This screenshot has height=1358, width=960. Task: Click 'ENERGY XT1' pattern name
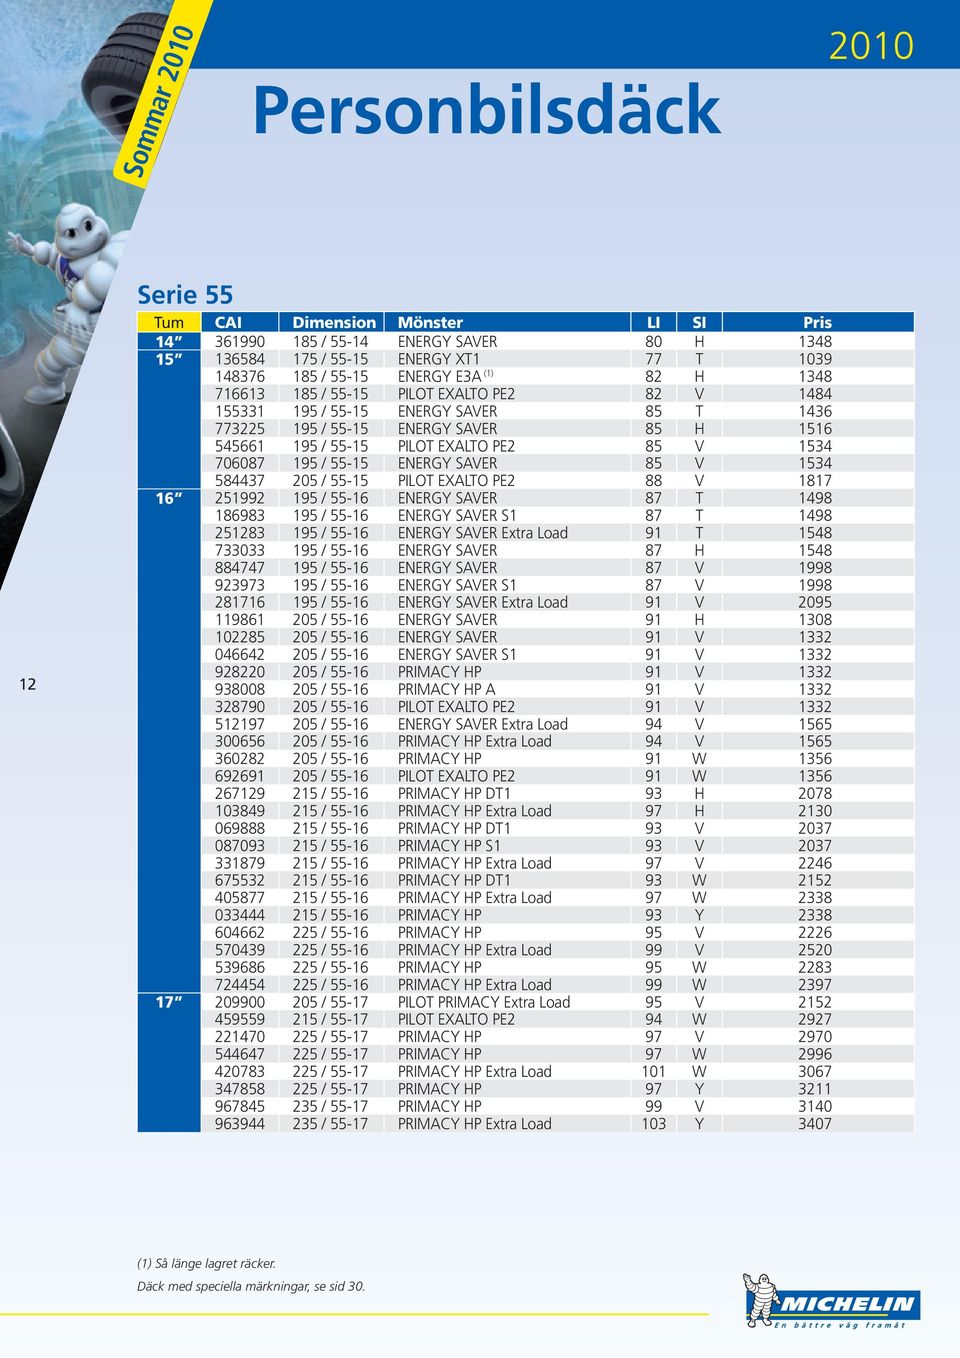tap(439, 359)
